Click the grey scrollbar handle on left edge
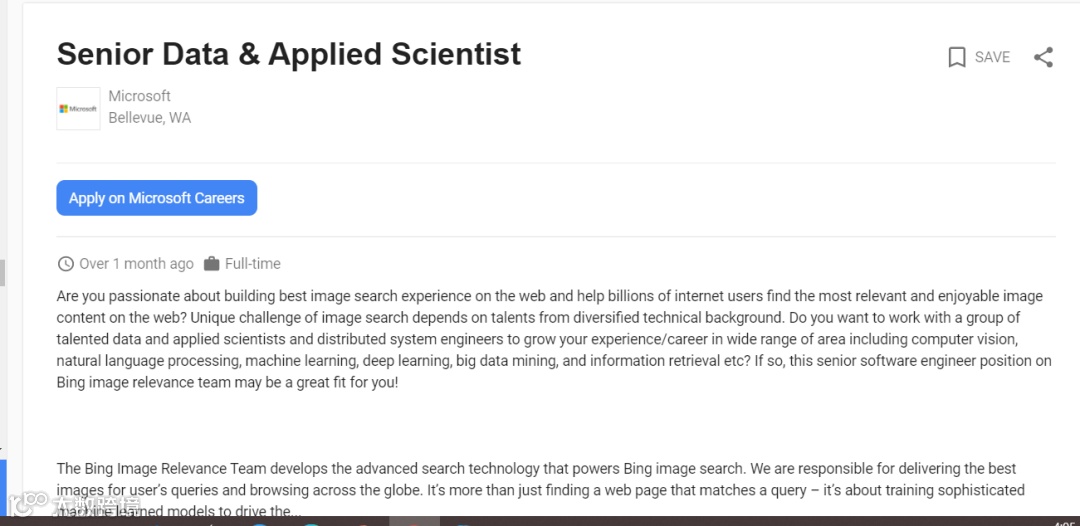The image size is (1080, 526). pos(2,272)
